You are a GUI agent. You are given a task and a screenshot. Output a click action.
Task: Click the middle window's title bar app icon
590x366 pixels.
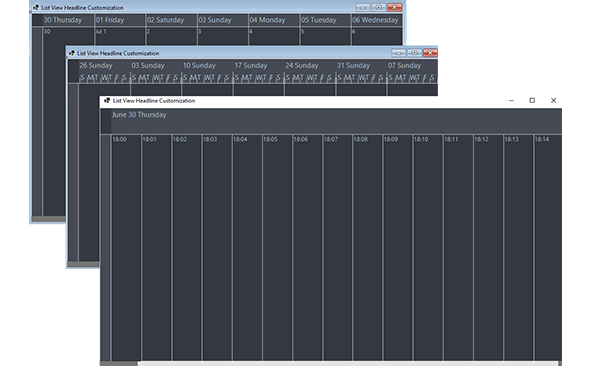pos(71,53)
